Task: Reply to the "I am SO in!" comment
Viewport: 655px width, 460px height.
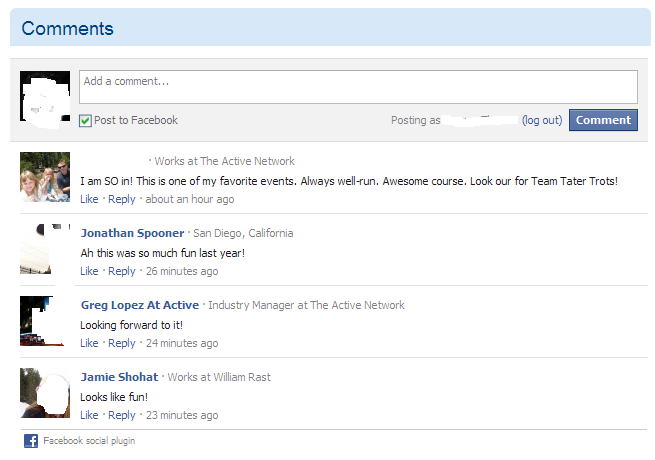Action: tap(121, 199)
